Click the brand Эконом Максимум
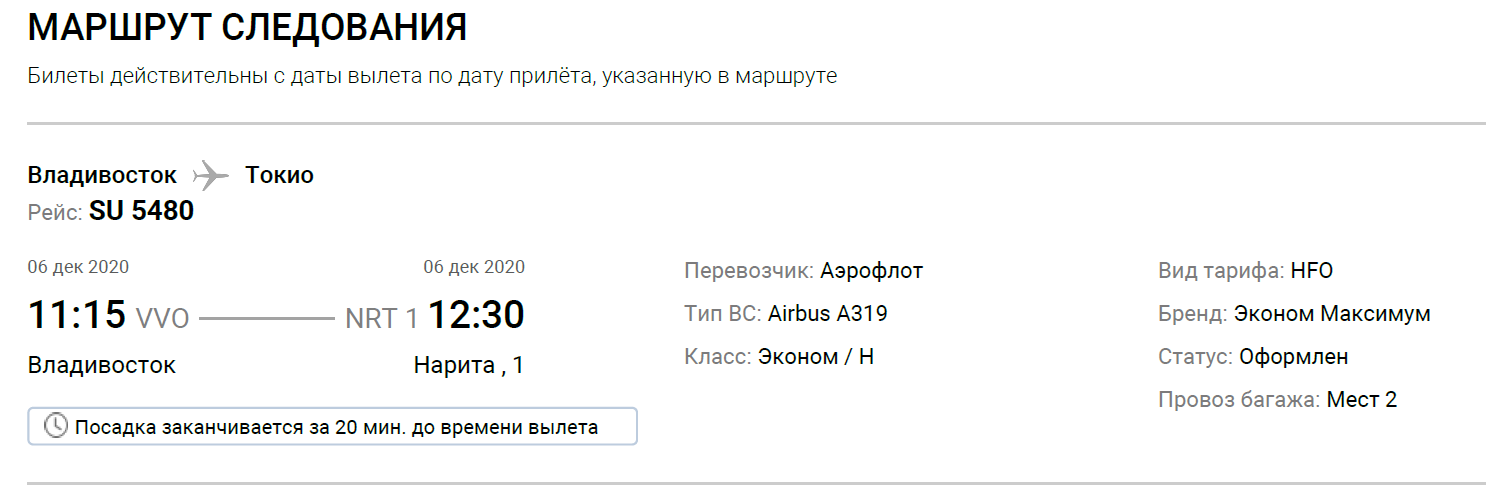The width and height of the screenshot is (1497, 489). [1332, 313]
